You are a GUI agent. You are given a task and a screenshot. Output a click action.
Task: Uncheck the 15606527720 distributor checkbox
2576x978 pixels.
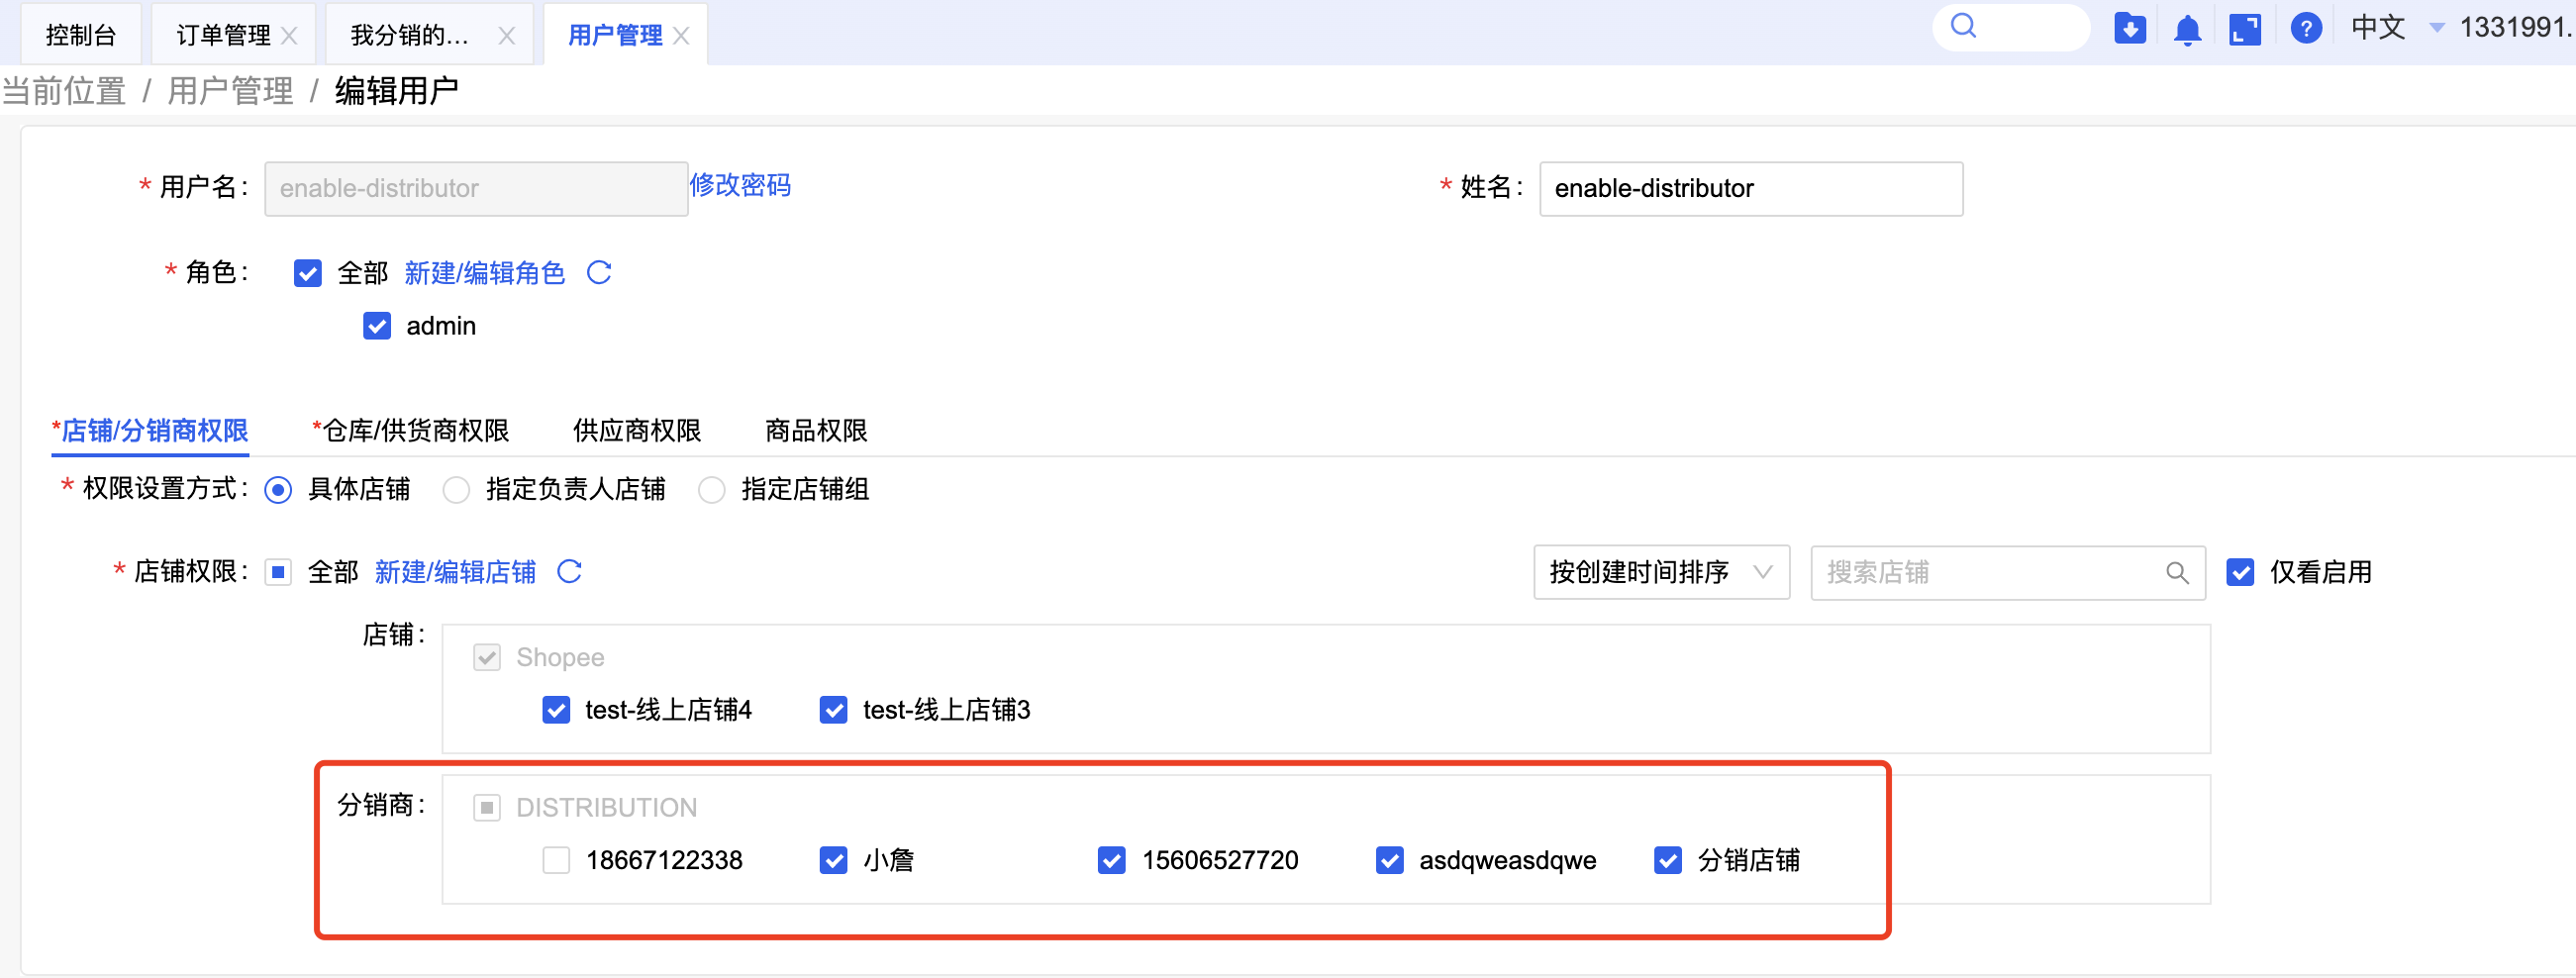(x=1111, y=860)
